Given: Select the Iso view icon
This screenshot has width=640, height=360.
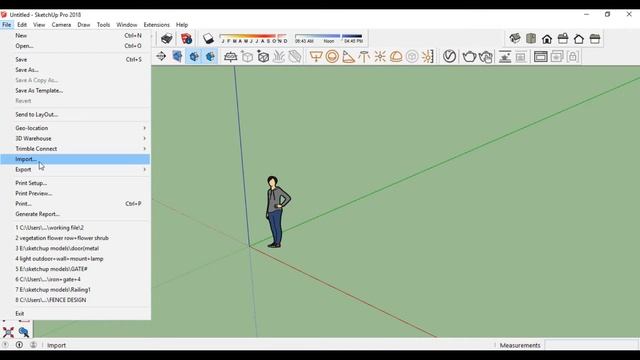Looking at the screenshot, I should pos(515,39).
